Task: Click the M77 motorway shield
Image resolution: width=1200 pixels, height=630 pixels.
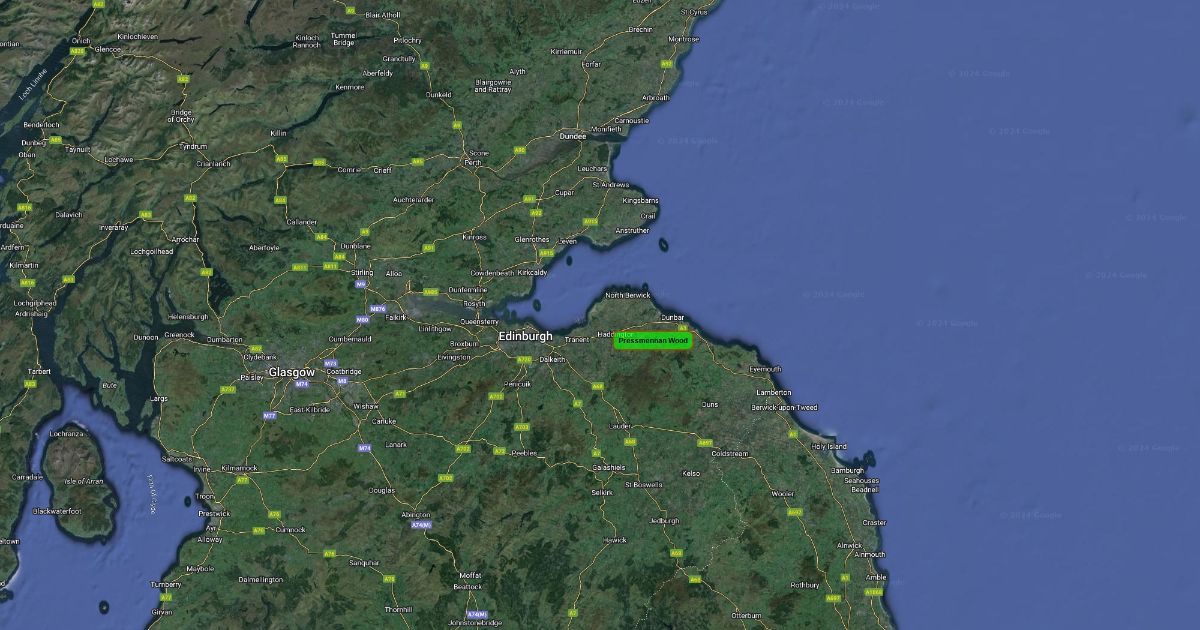Action: coord(270,416)
